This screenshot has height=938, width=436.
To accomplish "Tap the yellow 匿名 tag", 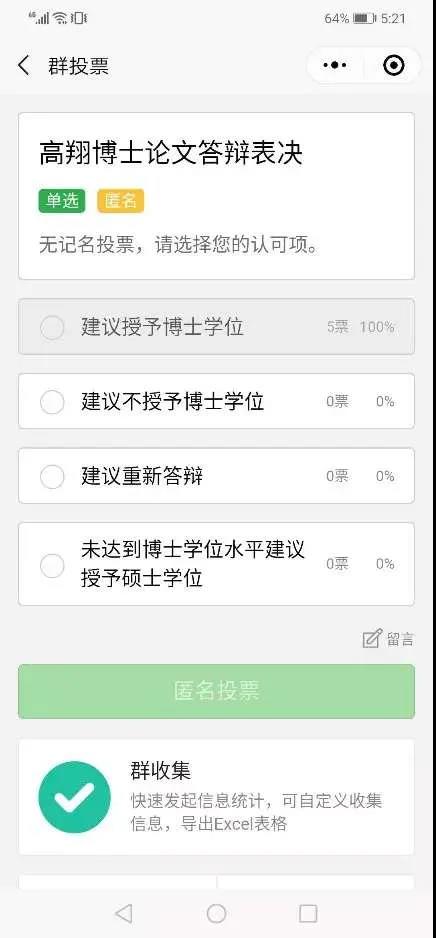I will coord(121,201).
